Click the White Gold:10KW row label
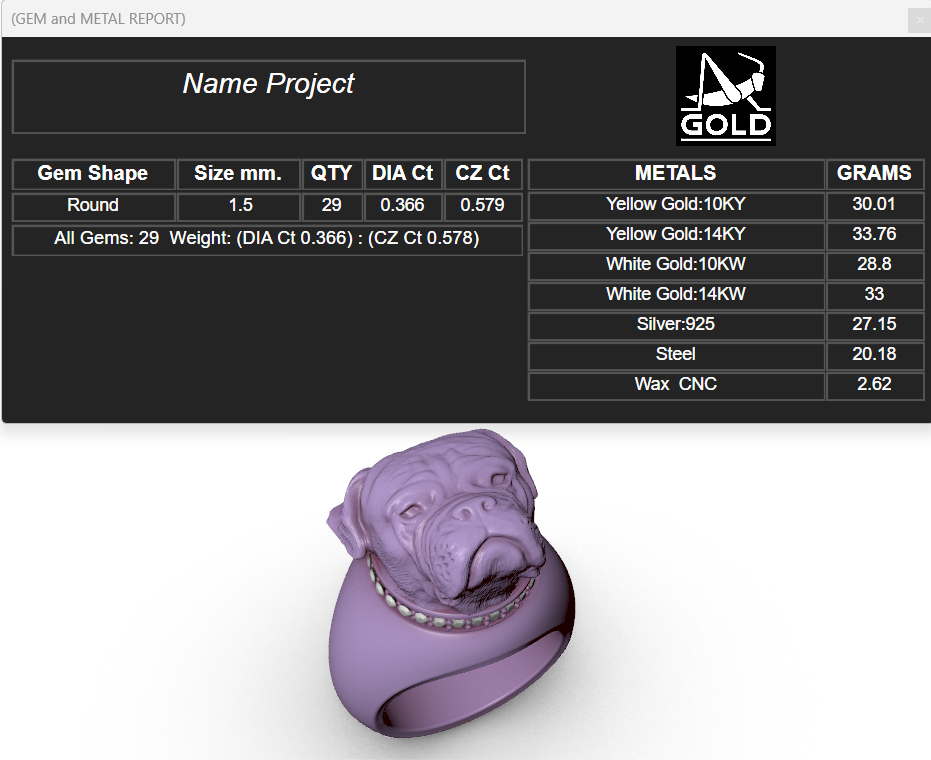The height and width of the screenshot is (760, 931). [676, 265]
